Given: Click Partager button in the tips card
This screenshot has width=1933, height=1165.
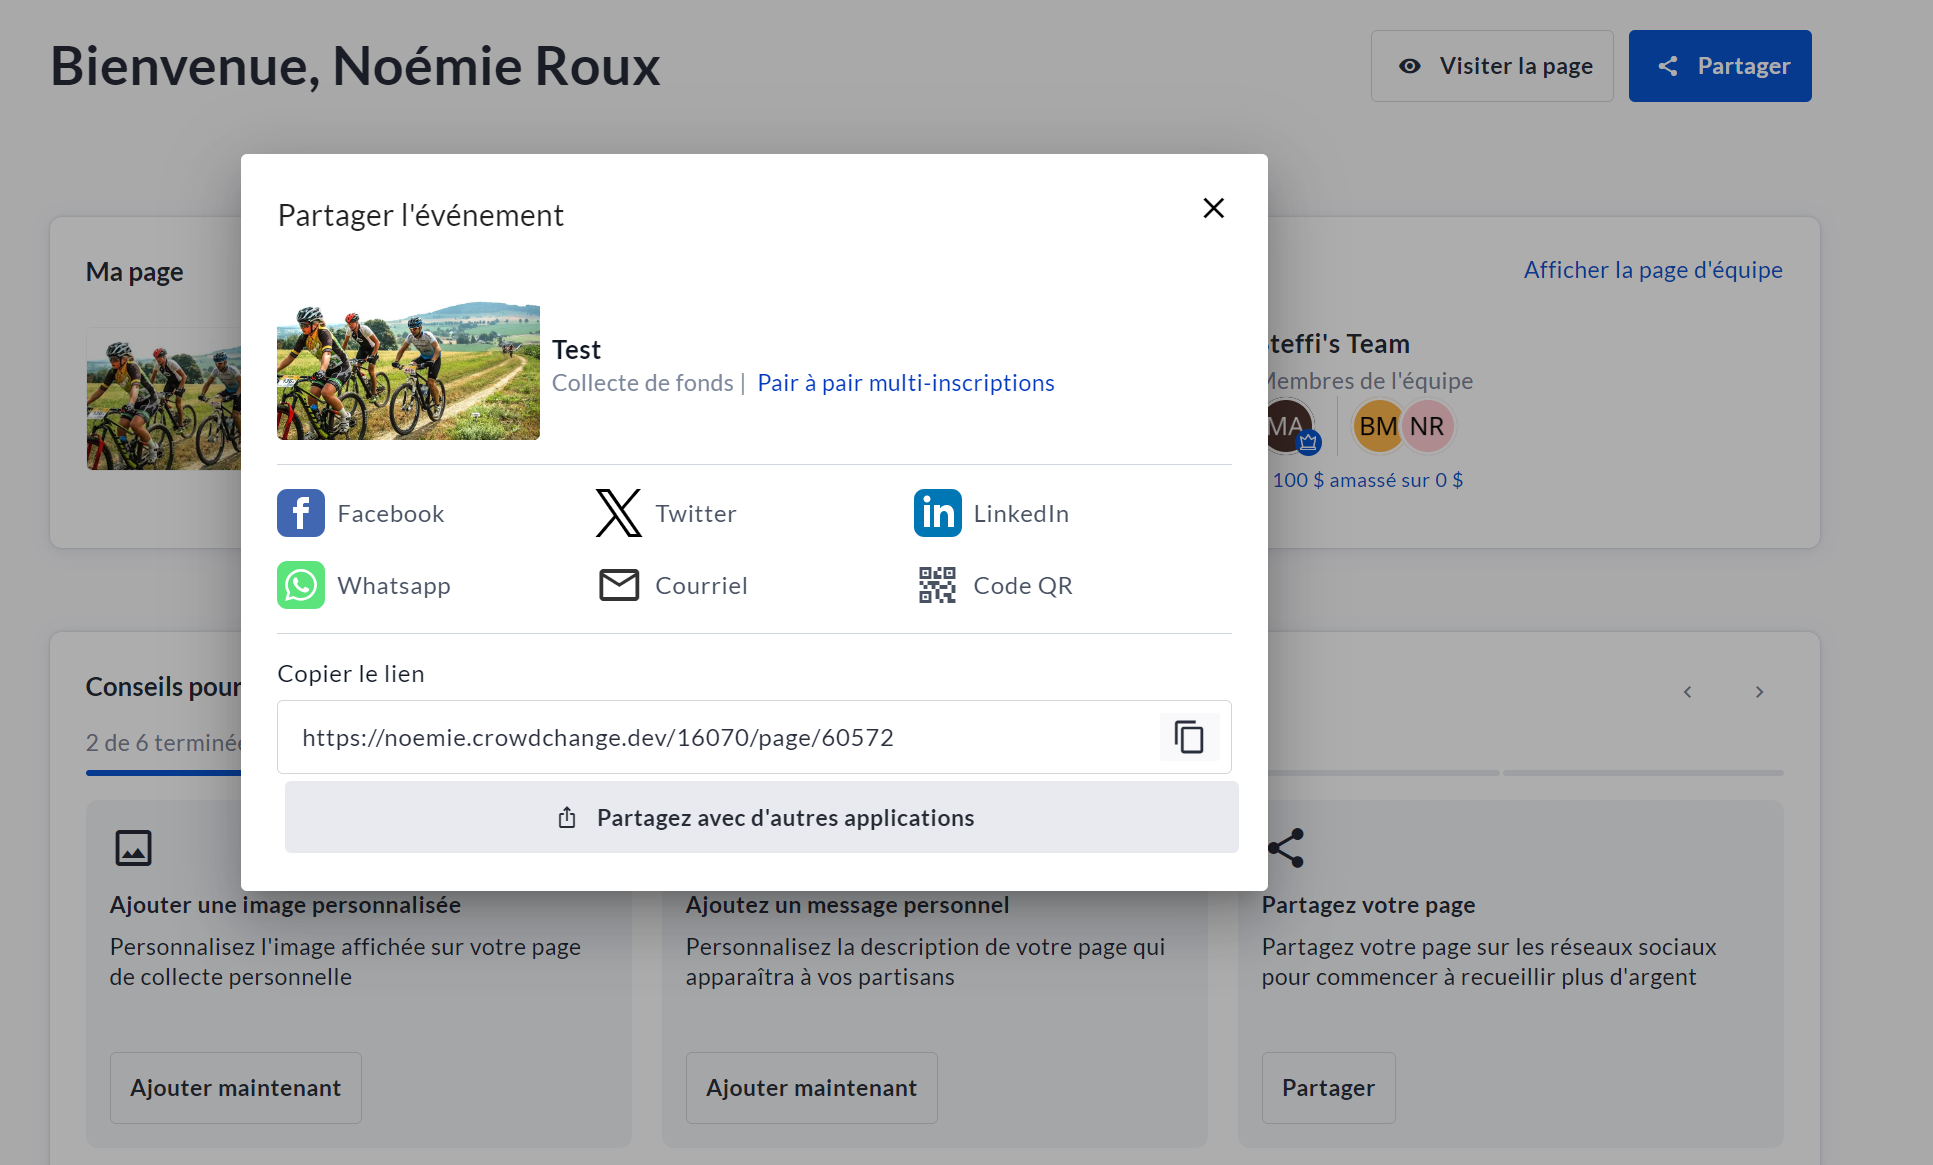Looking at the screenshot, I should [1327, 1088].
